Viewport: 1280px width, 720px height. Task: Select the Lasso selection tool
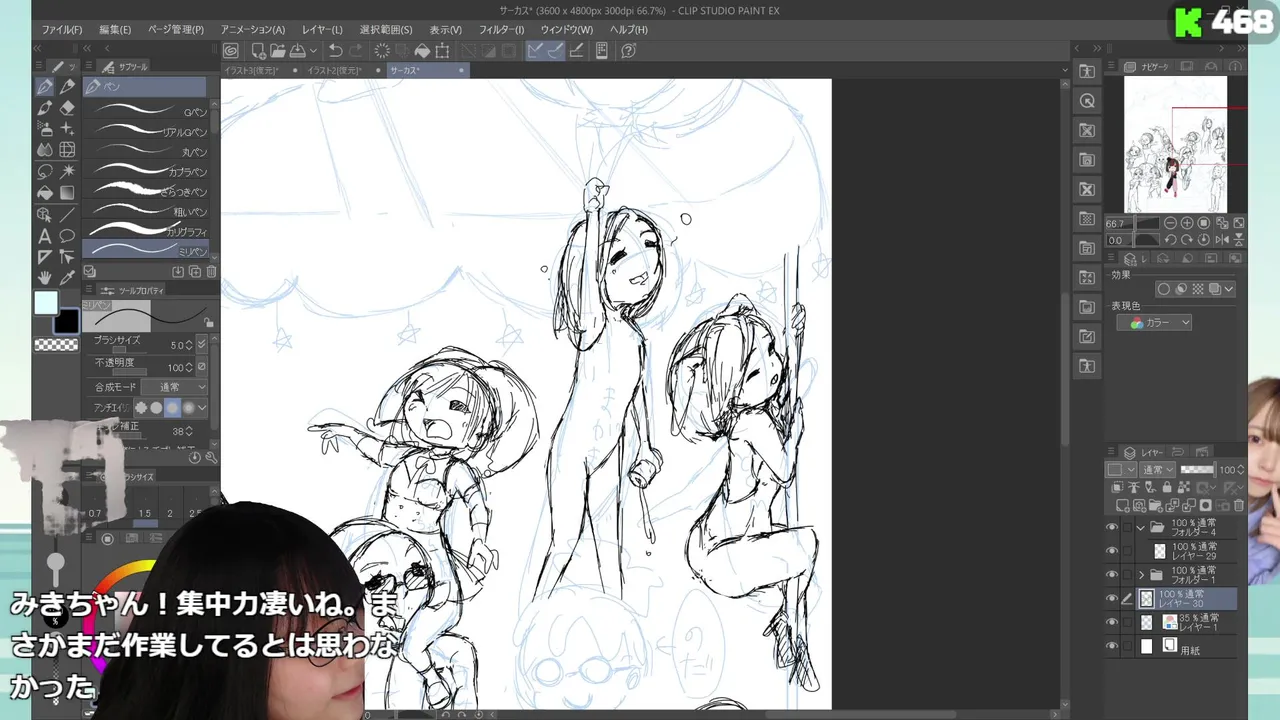45,171
